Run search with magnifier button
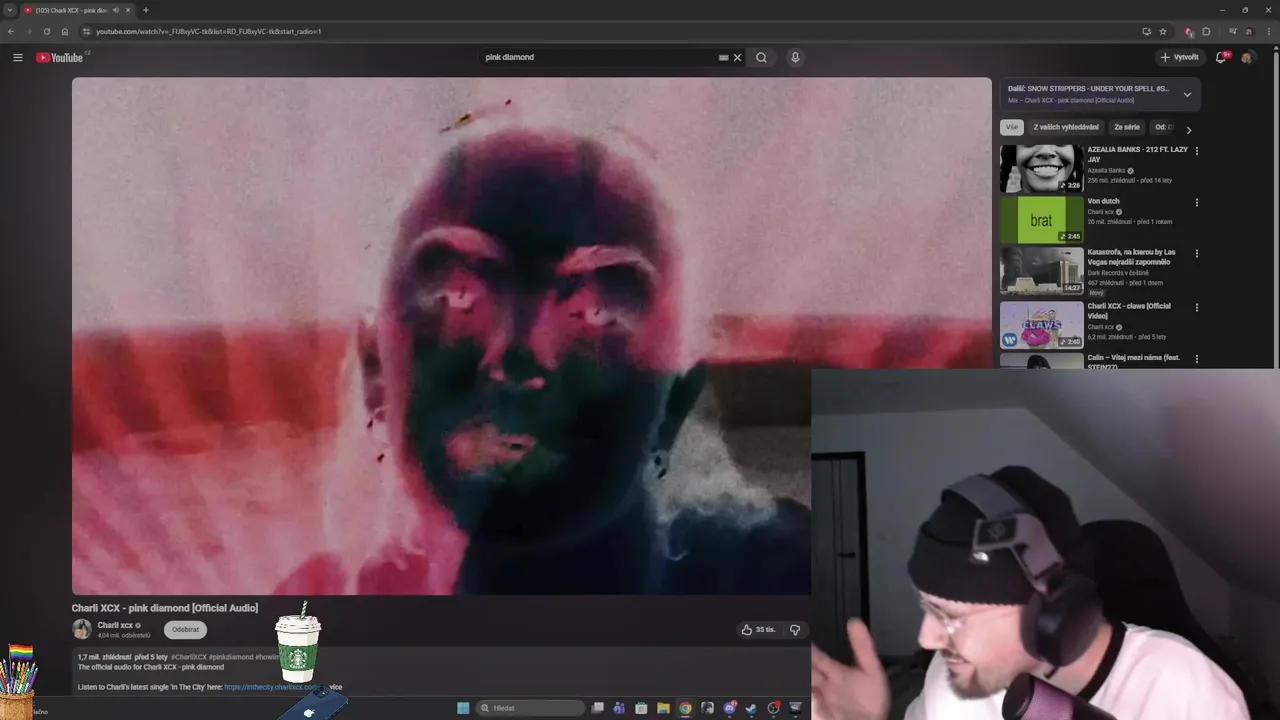The width and height of the screenshot is (1280, 720). (761, 57)
